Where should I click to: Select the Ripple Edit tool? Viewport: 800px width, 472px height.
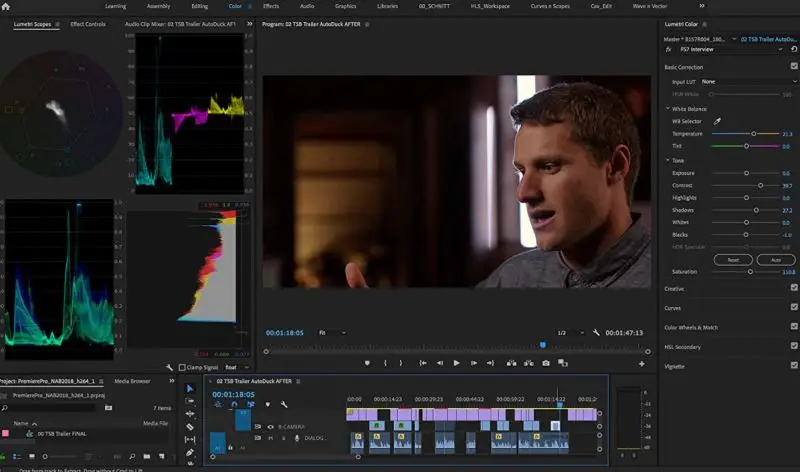tap(190, 414)
